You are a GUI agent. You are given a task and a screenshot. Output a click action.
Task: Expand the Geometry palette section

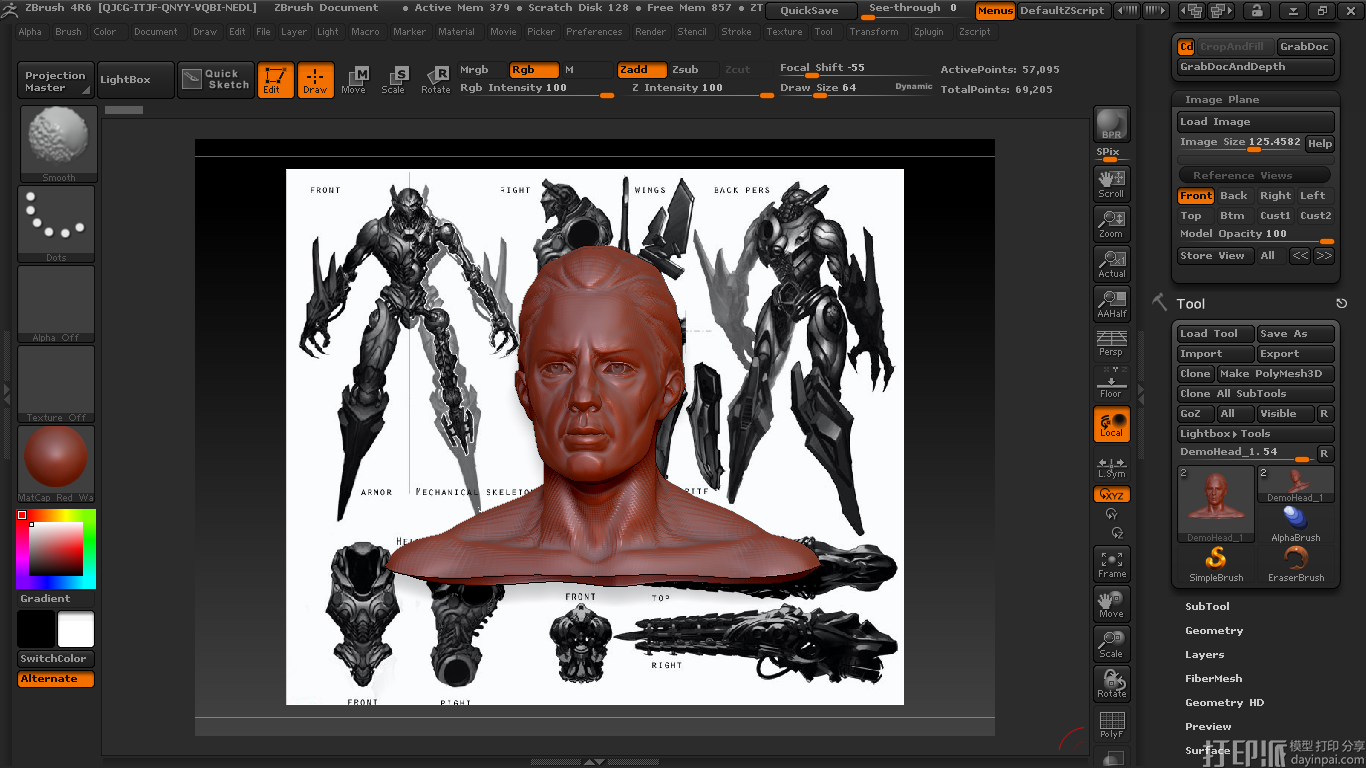click(x=1214, y=631)
